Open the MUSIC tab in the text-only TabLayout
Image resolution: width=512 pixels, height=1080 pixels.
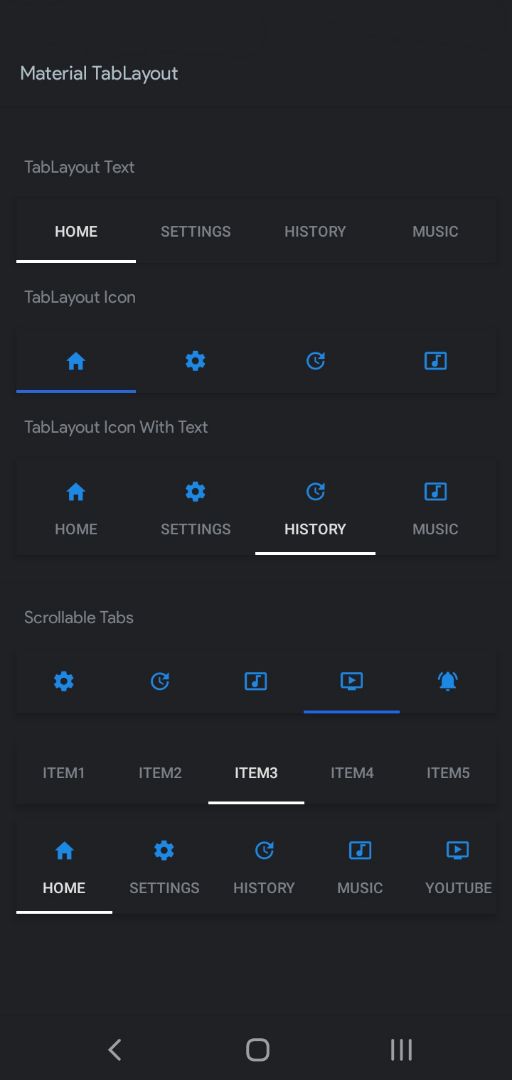click(x=436, y=231)
